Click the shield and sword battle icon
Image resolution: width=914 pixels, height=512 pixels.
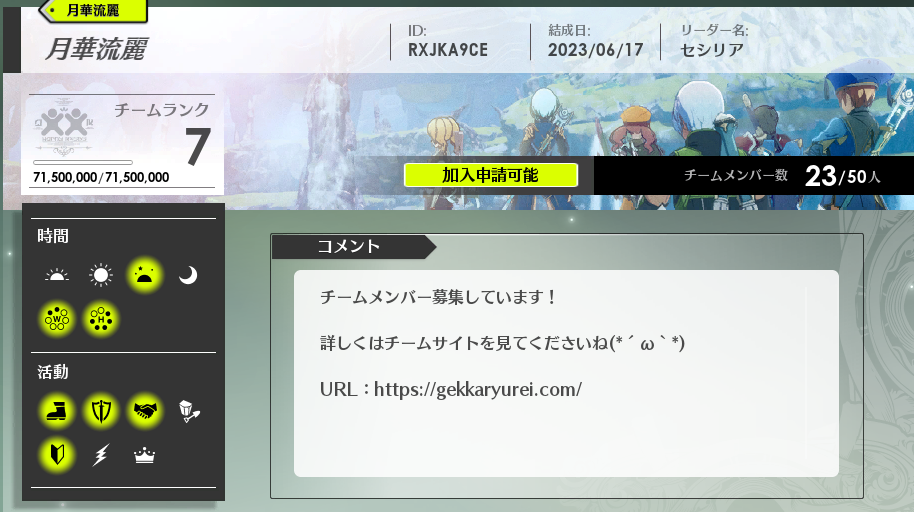tap(100, 410)
